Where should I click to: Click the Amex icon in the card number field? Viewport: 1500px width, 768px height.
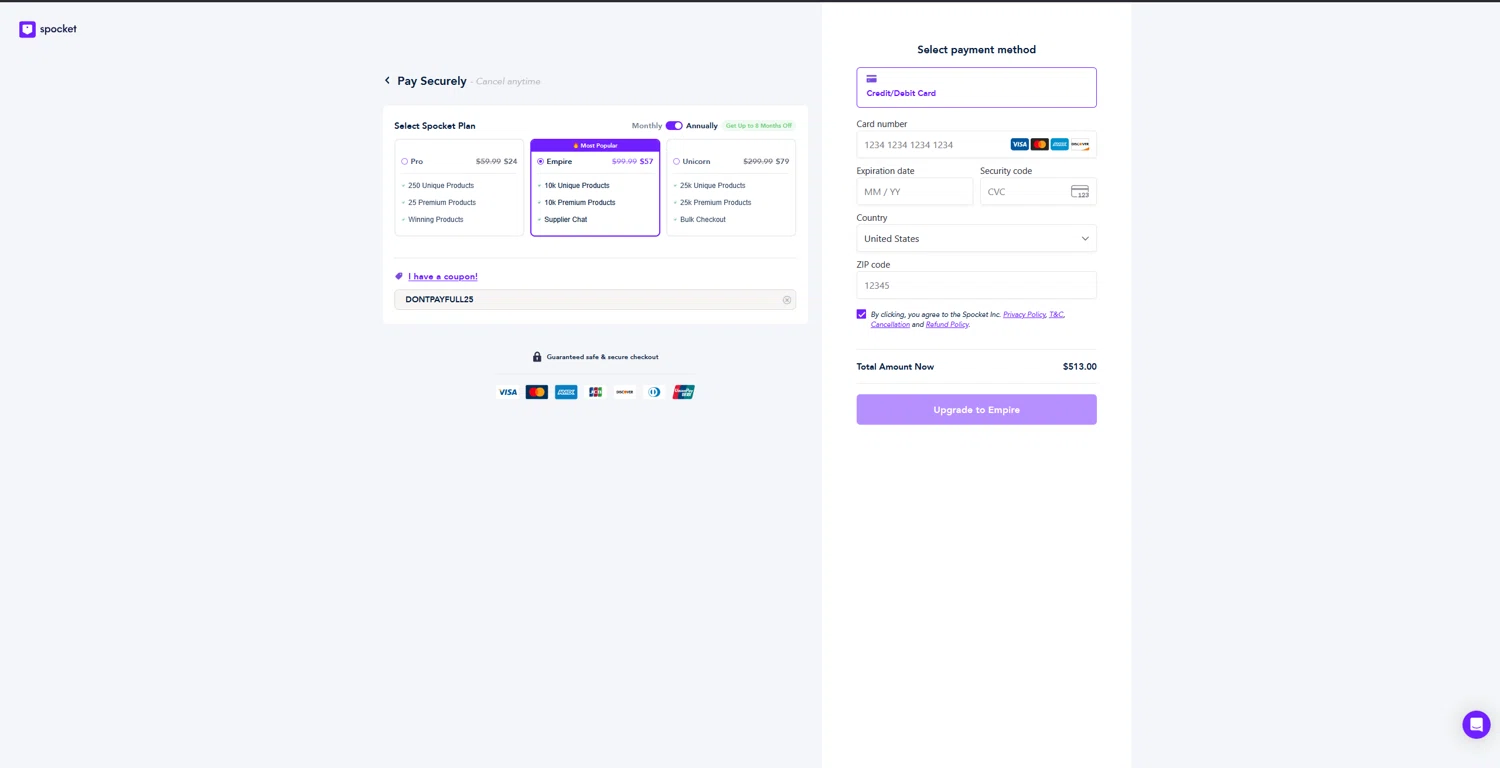point(1060,144)
